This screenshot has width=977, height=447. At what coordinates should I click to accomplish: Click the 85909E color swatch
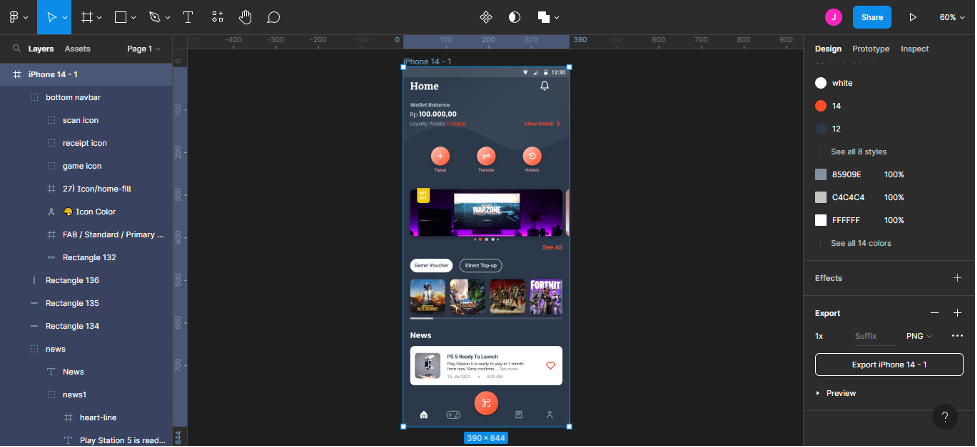point(821,175)
